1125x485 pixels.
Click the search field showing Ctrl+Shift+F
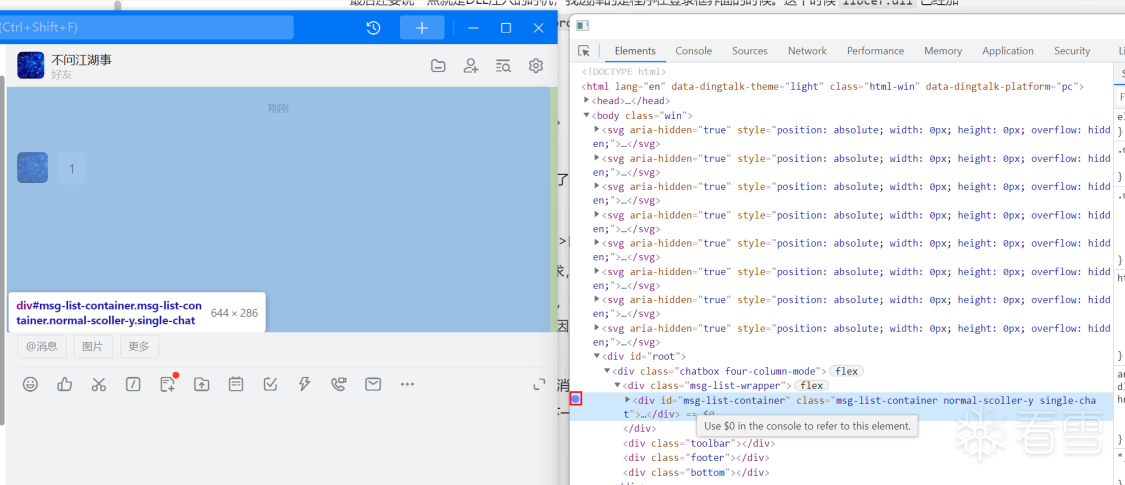pos(147,27)
